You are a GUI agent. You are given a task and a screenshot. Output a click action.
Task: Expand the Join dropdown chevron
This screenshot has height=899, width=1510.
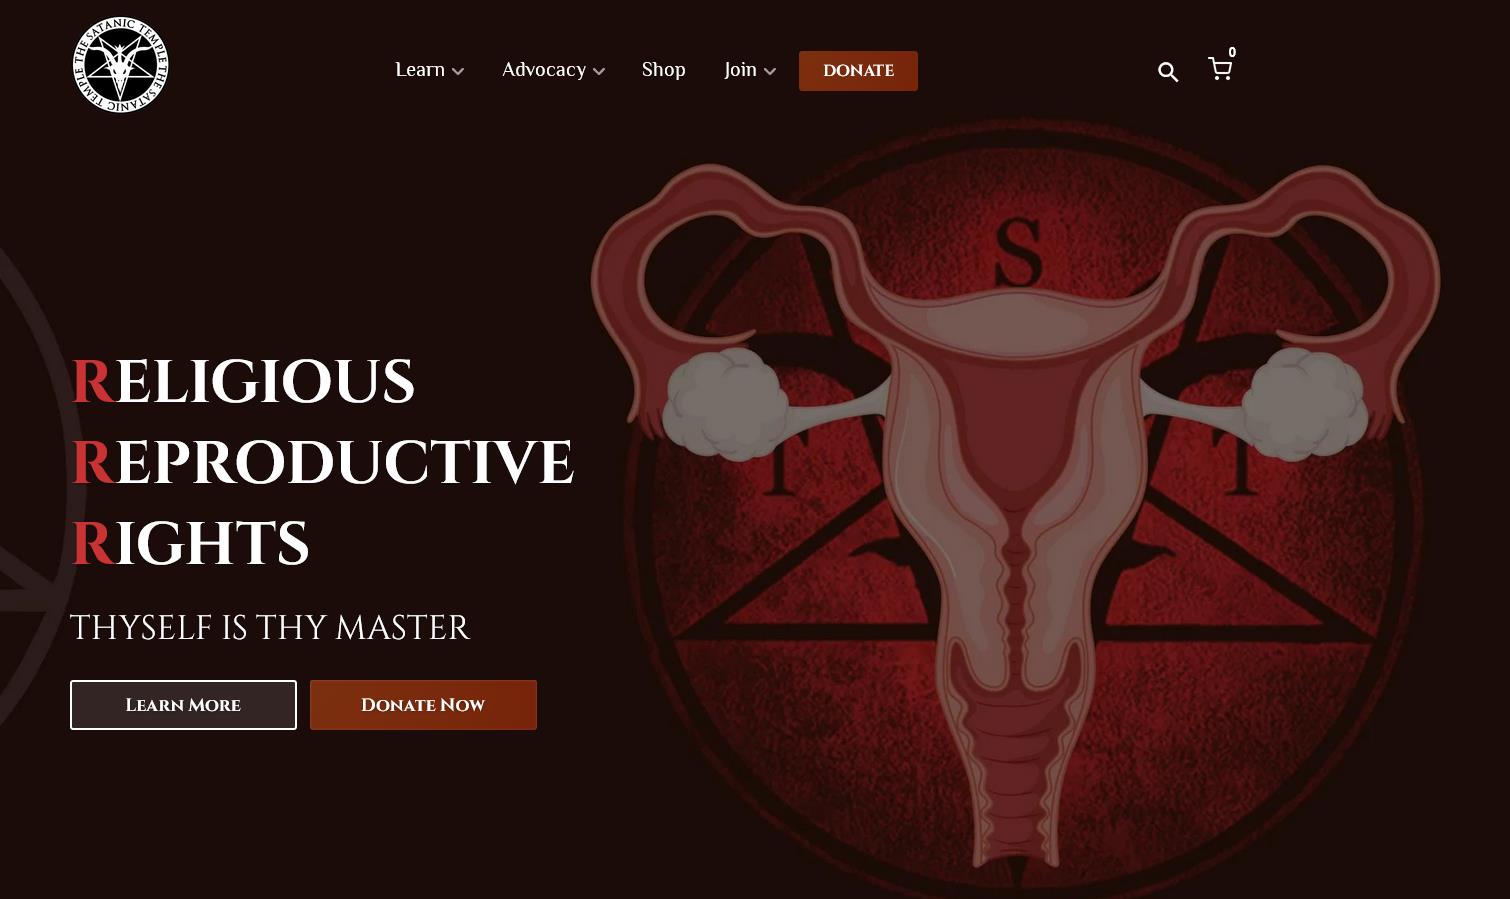[x=770, y=71]
